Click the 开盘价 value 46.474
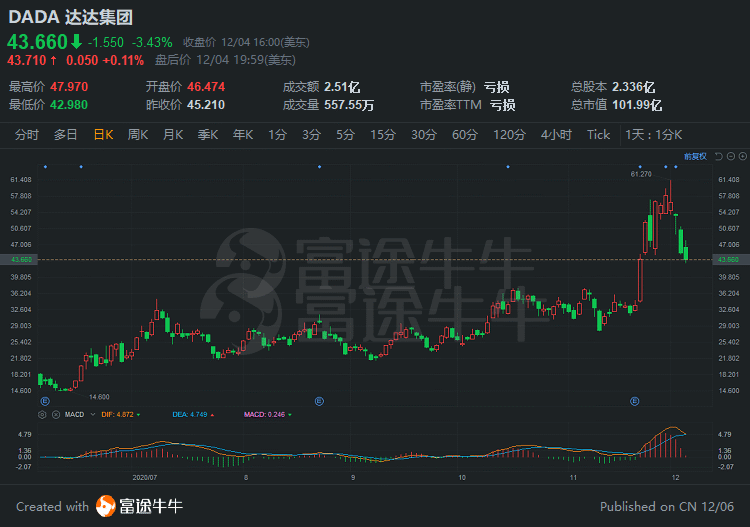Viewport: 750px width, 527px height. [x=206, y=87]
